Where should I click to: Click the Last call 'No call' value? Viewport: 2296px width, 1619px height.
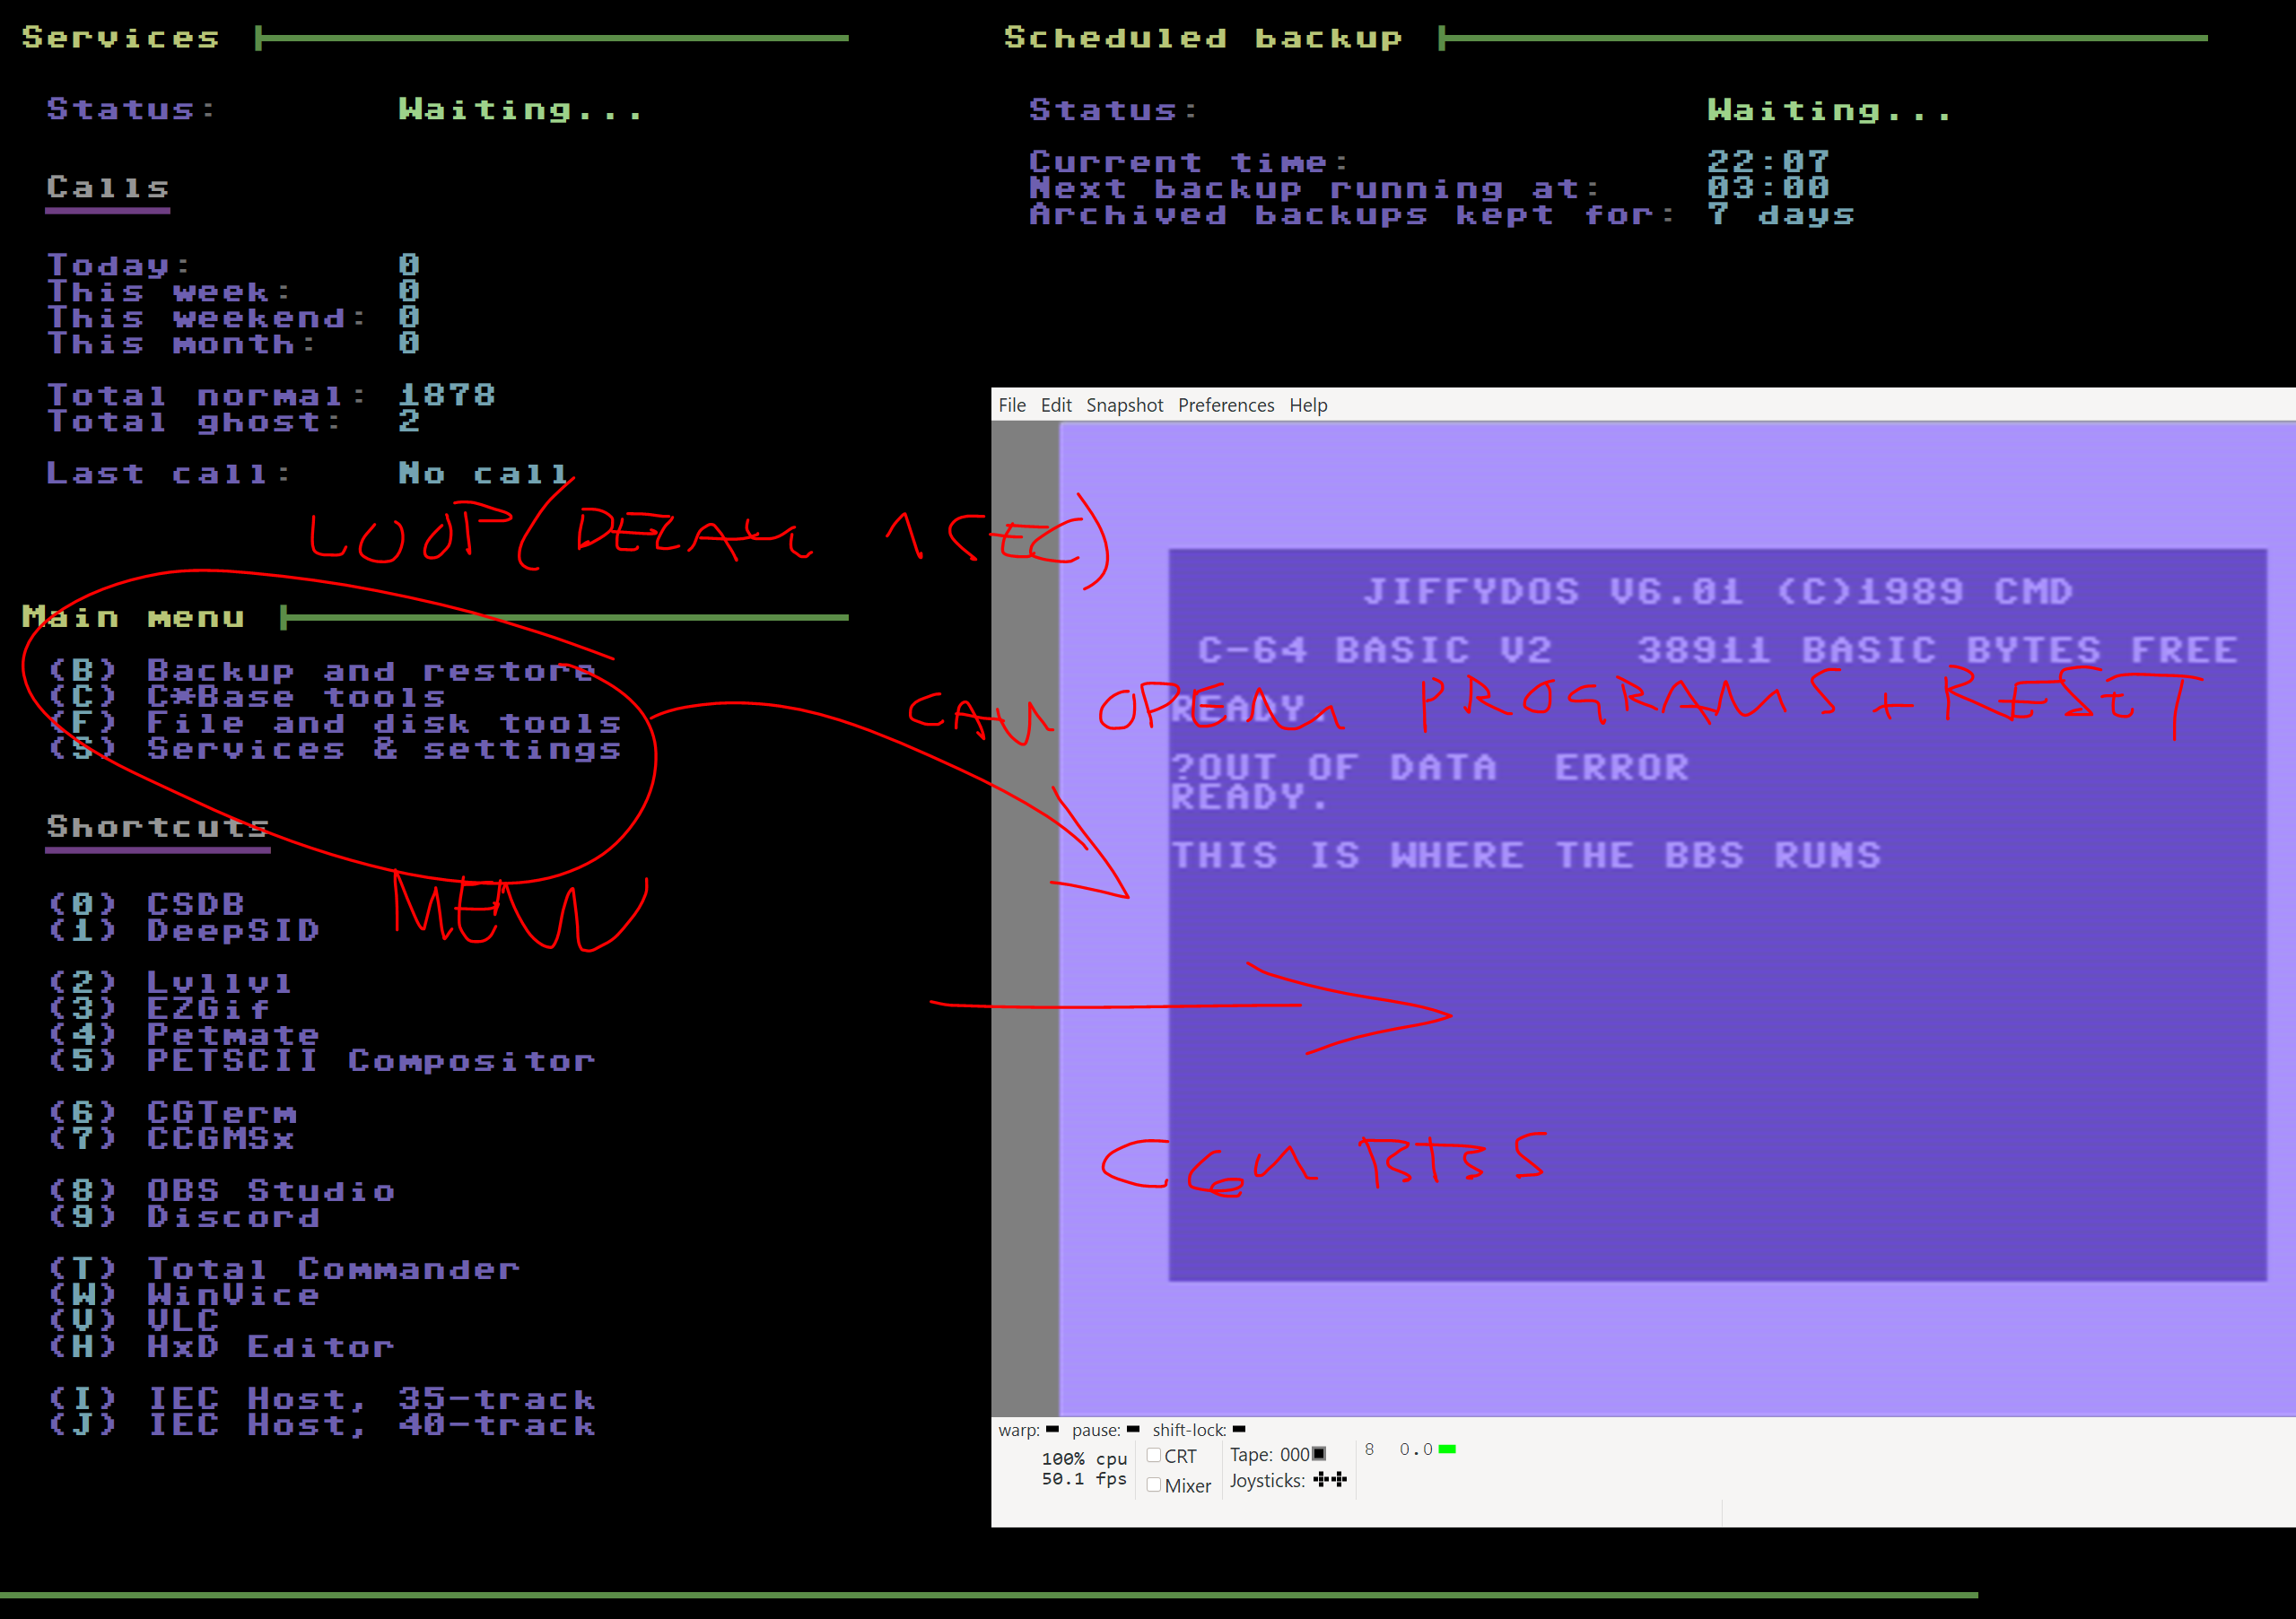[x=484, y=474]
